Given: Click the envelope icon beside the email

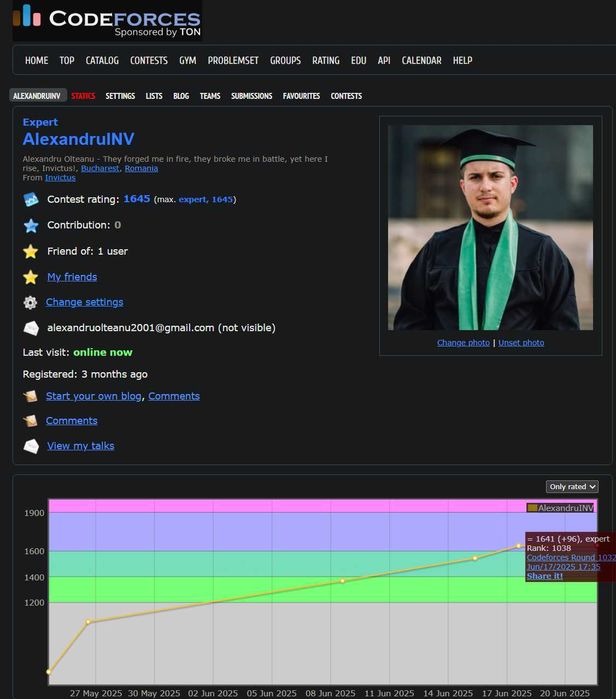Looking at the screenshot, I should click(x=31, y=328).
